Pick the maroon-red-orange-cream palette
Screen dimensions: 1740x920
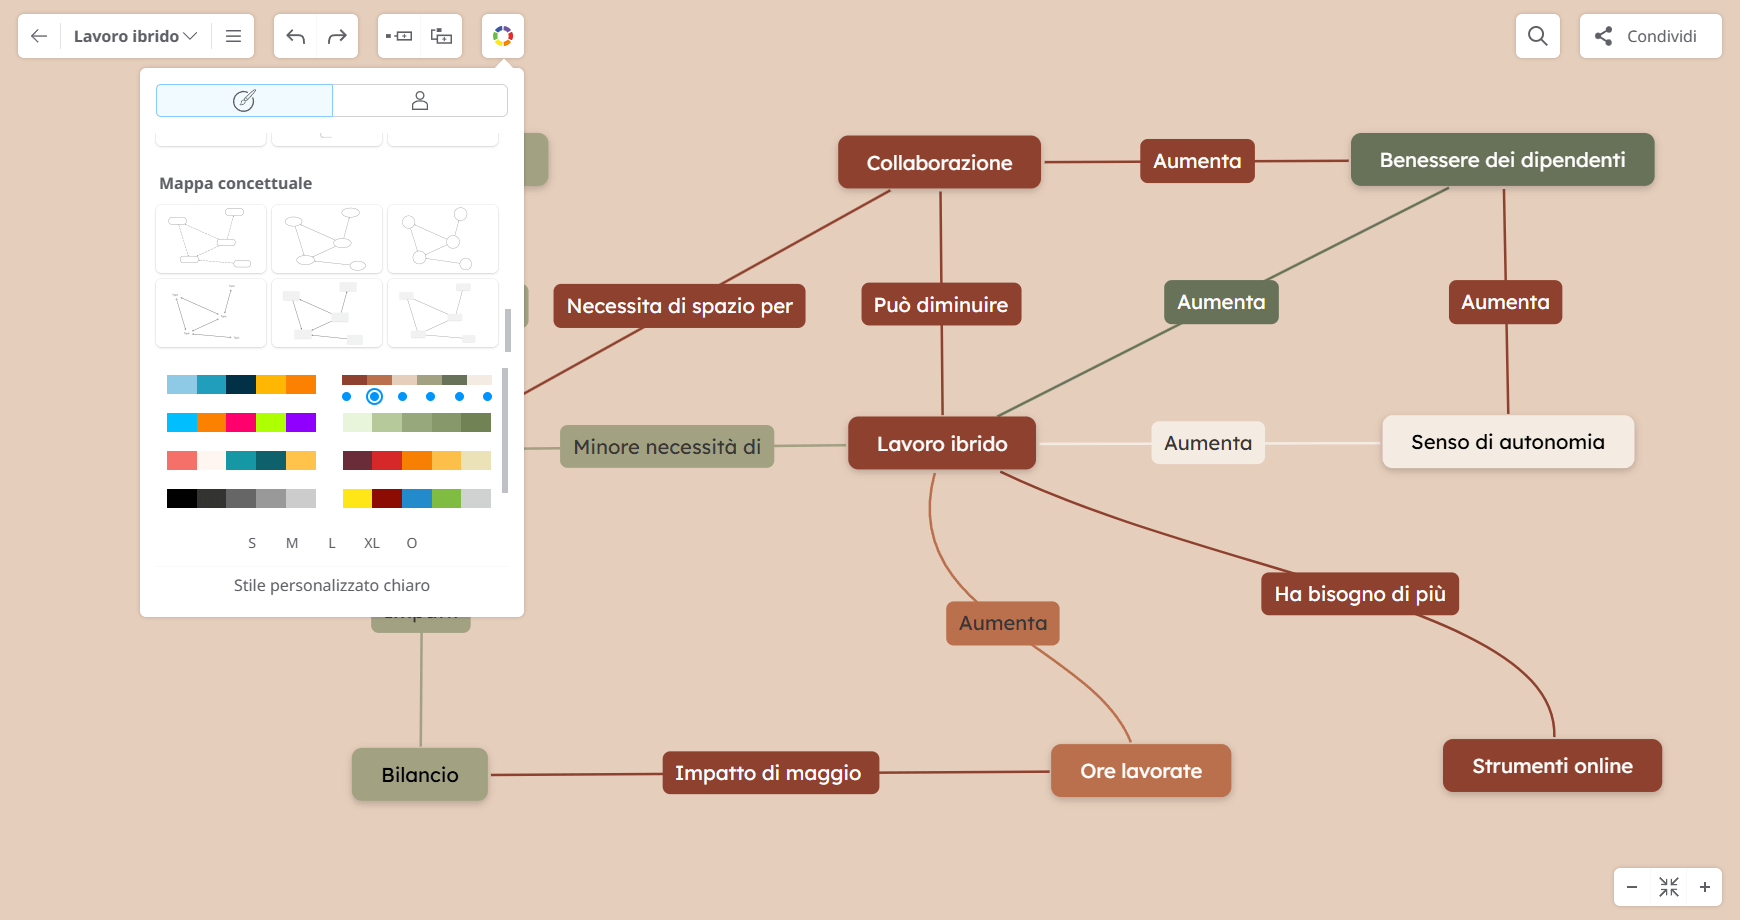(x=417, y=460)
